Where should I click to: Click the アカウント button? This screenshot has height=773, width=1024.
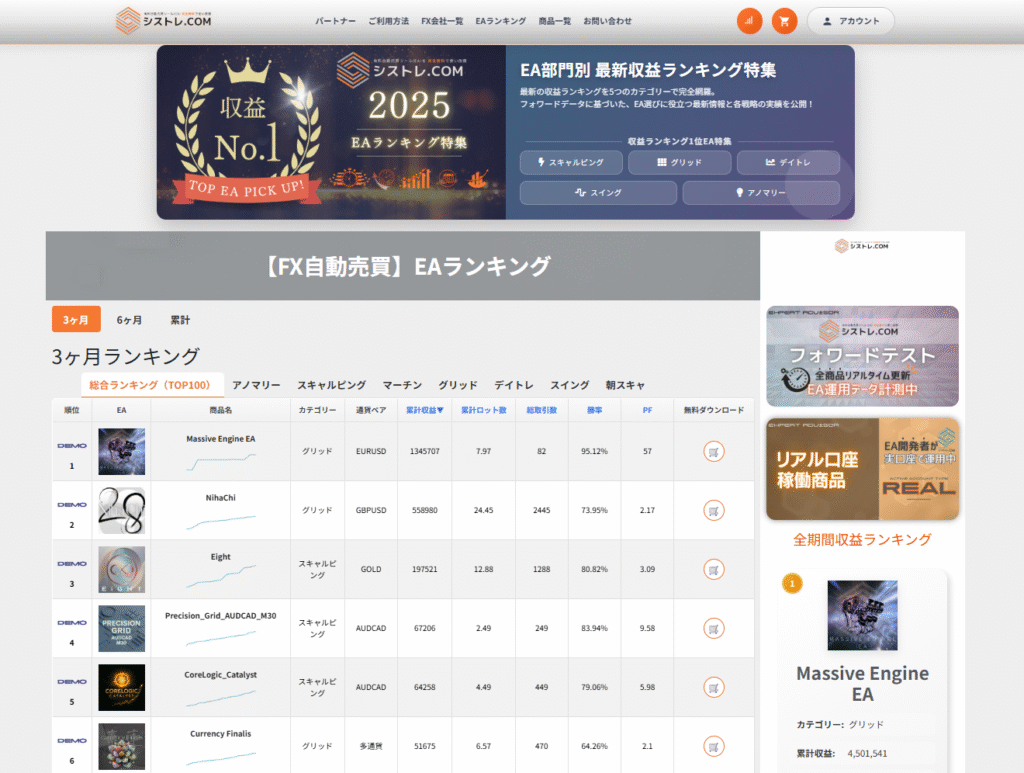(850, 21)
